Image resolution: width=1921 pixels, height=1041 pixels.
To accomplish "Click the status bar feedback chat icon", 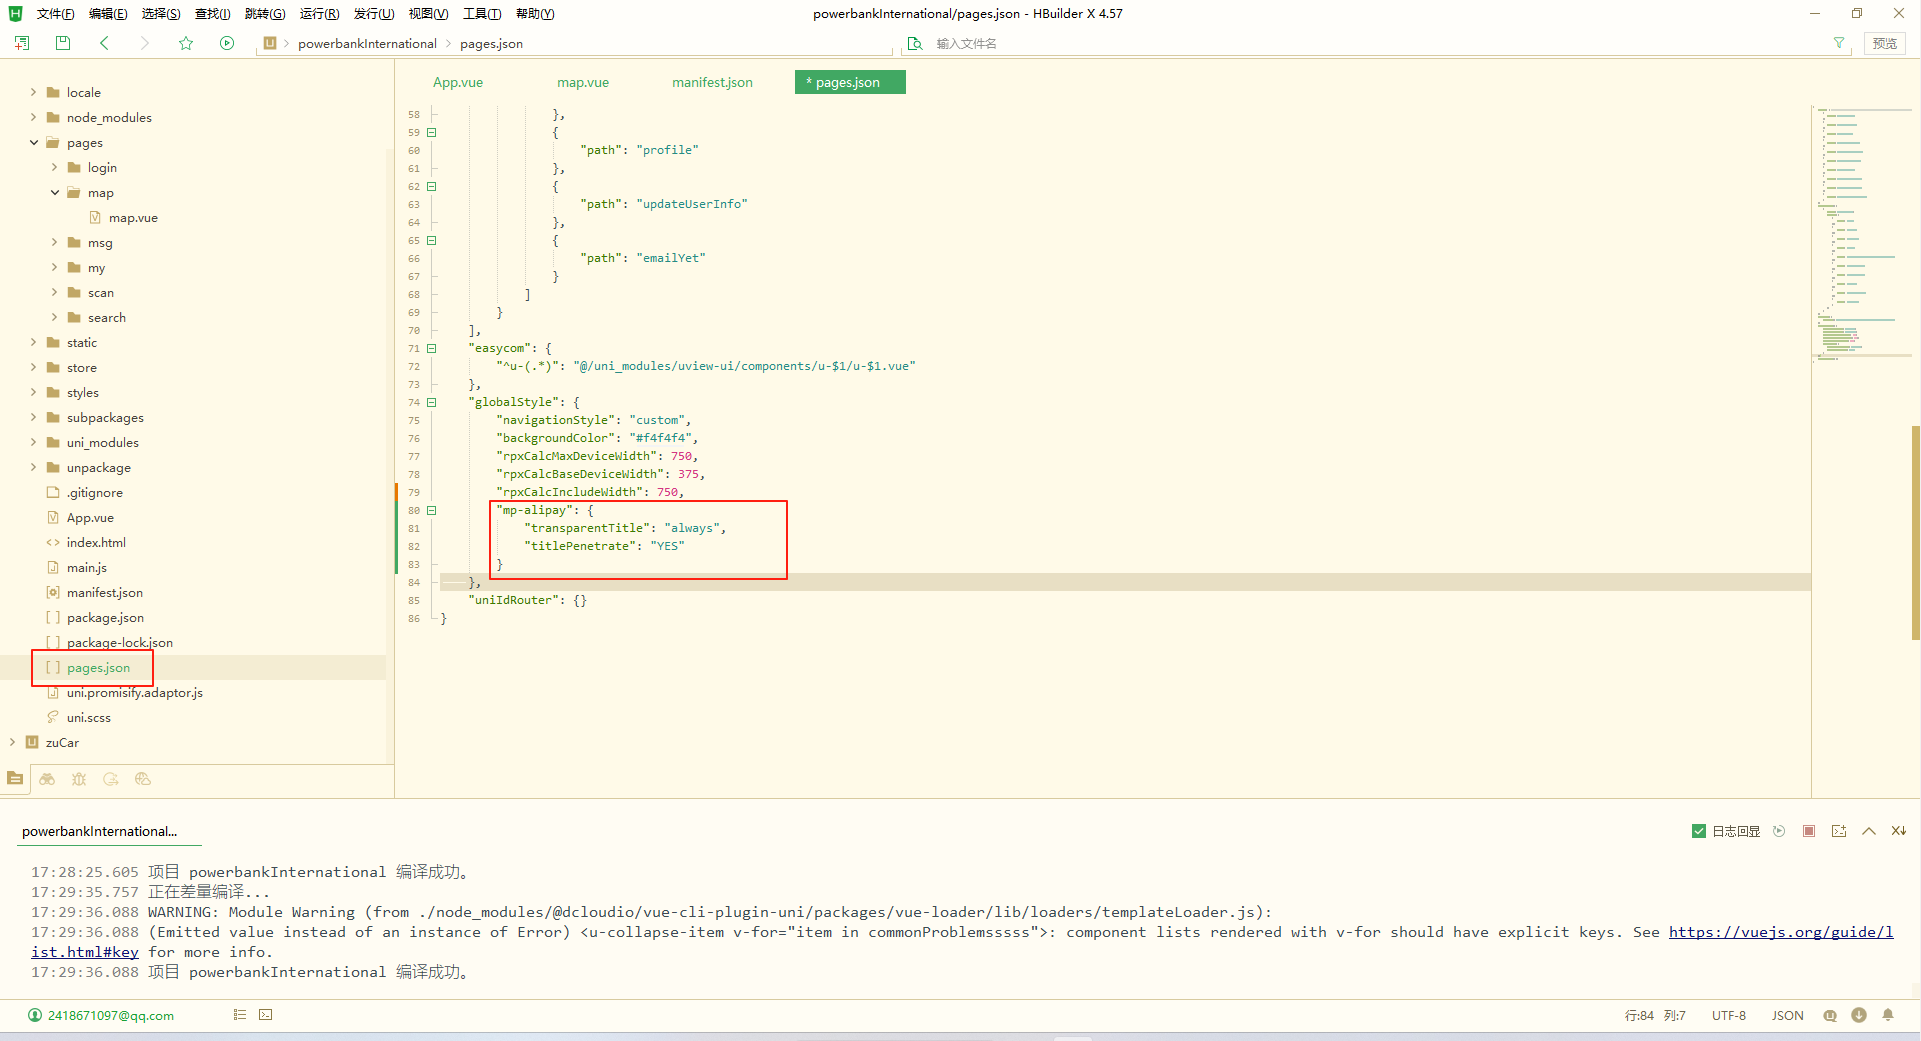I will coord(1830,1015).
